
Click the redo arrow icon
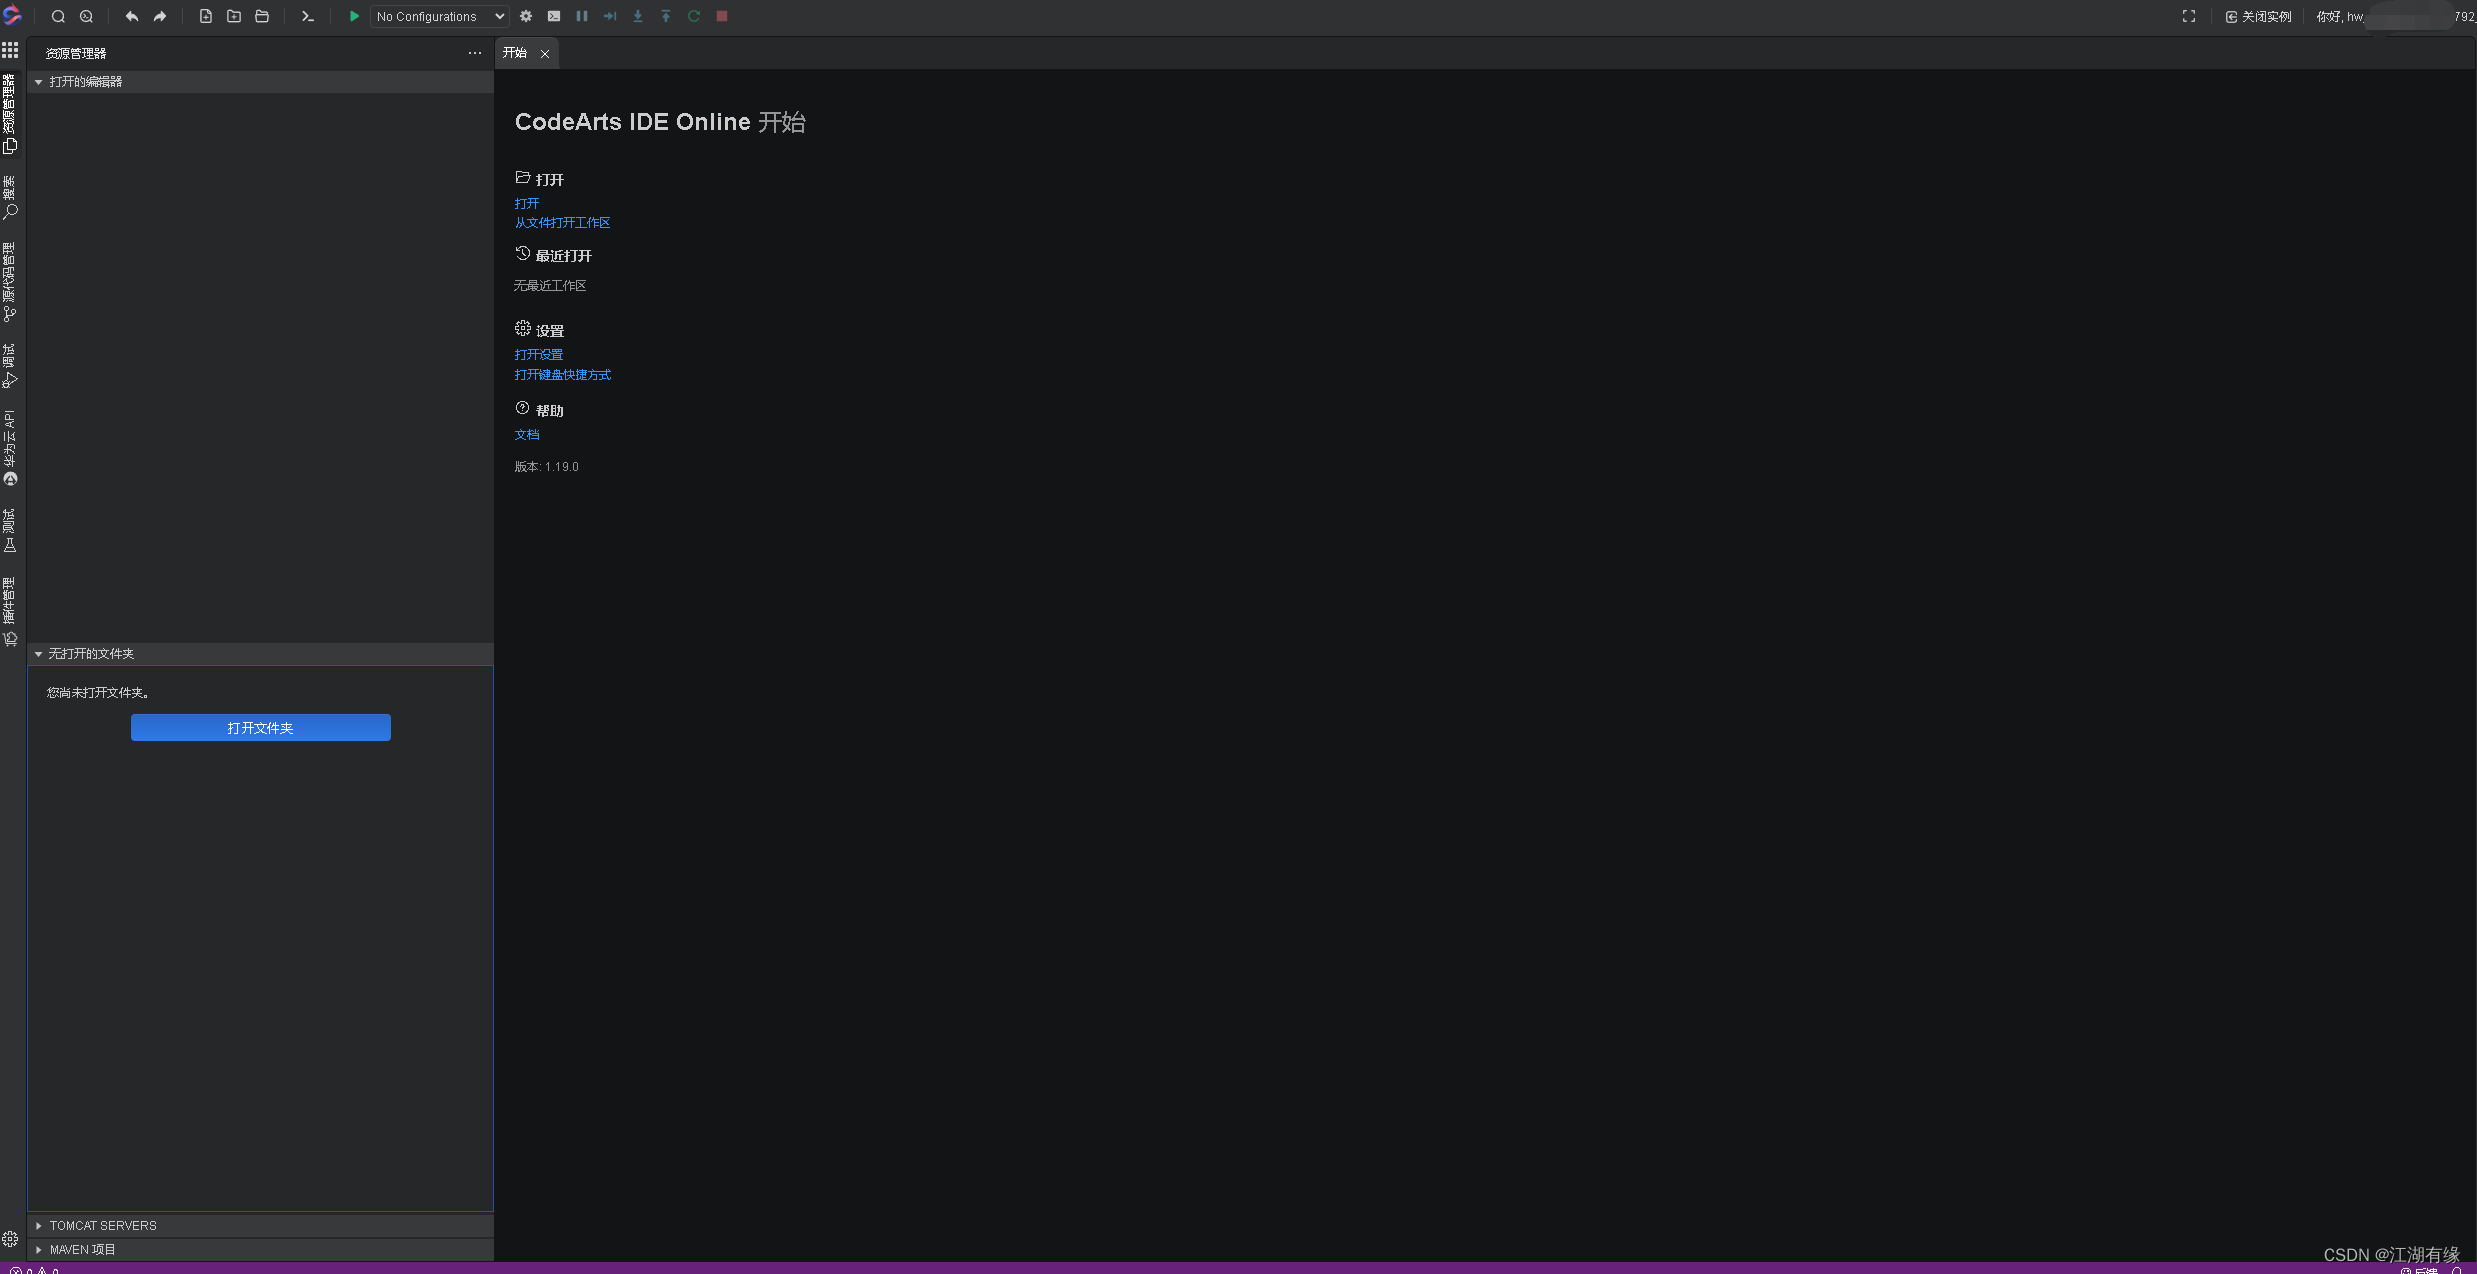pyautogui.click(x=159, y=16)
